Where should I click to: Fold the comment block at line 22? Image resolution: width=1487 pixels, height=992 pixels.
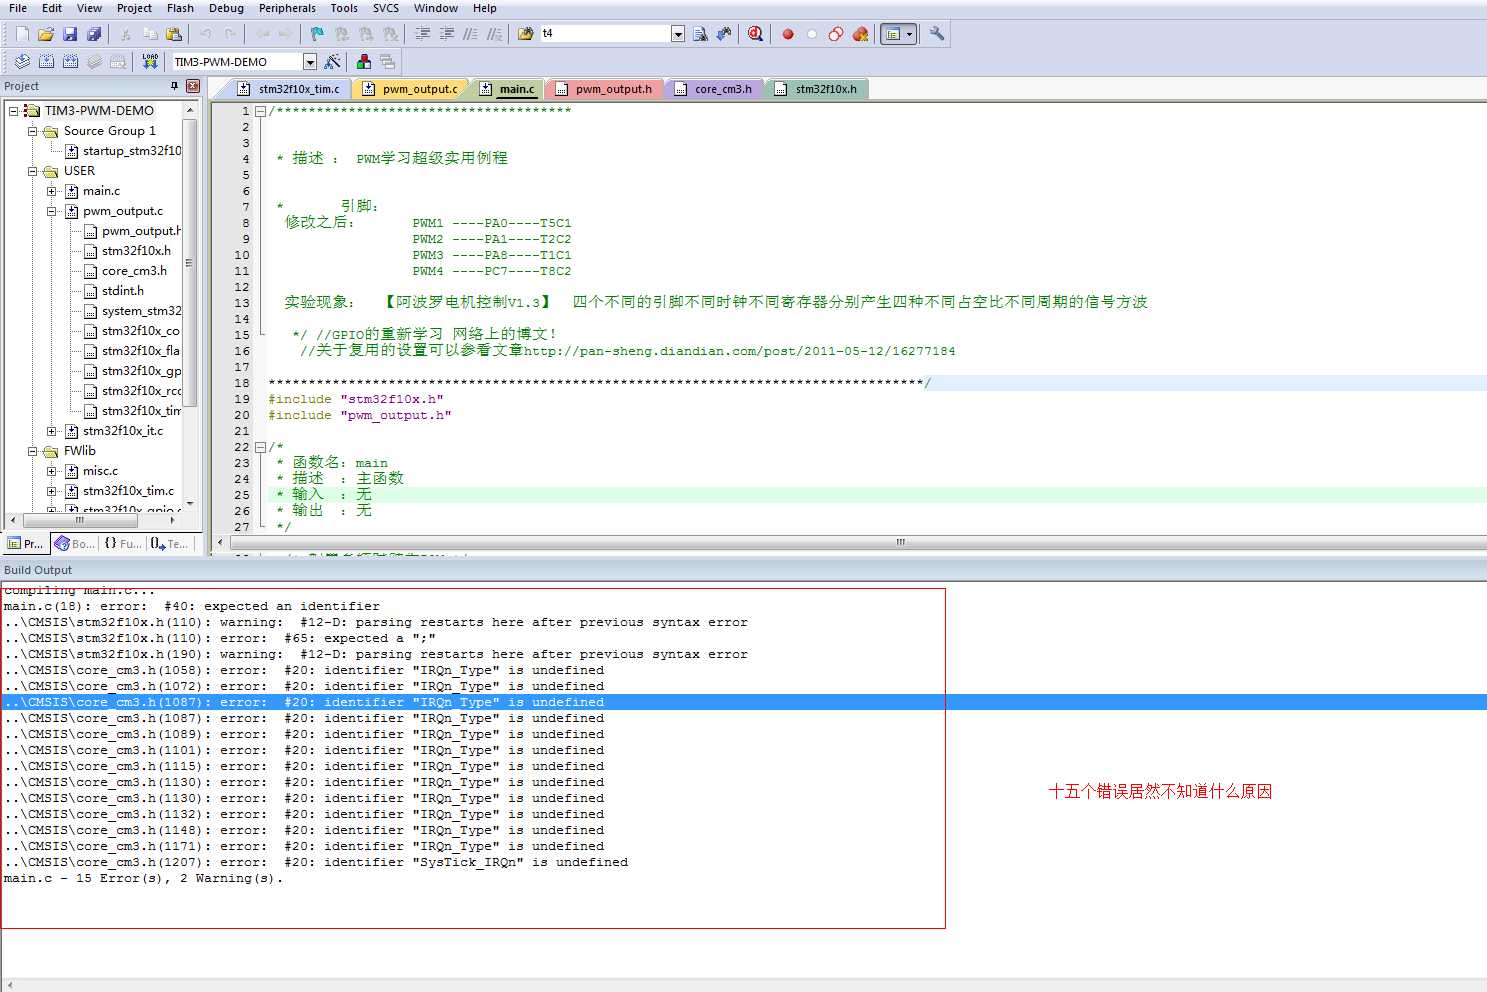tap(260, 447)
